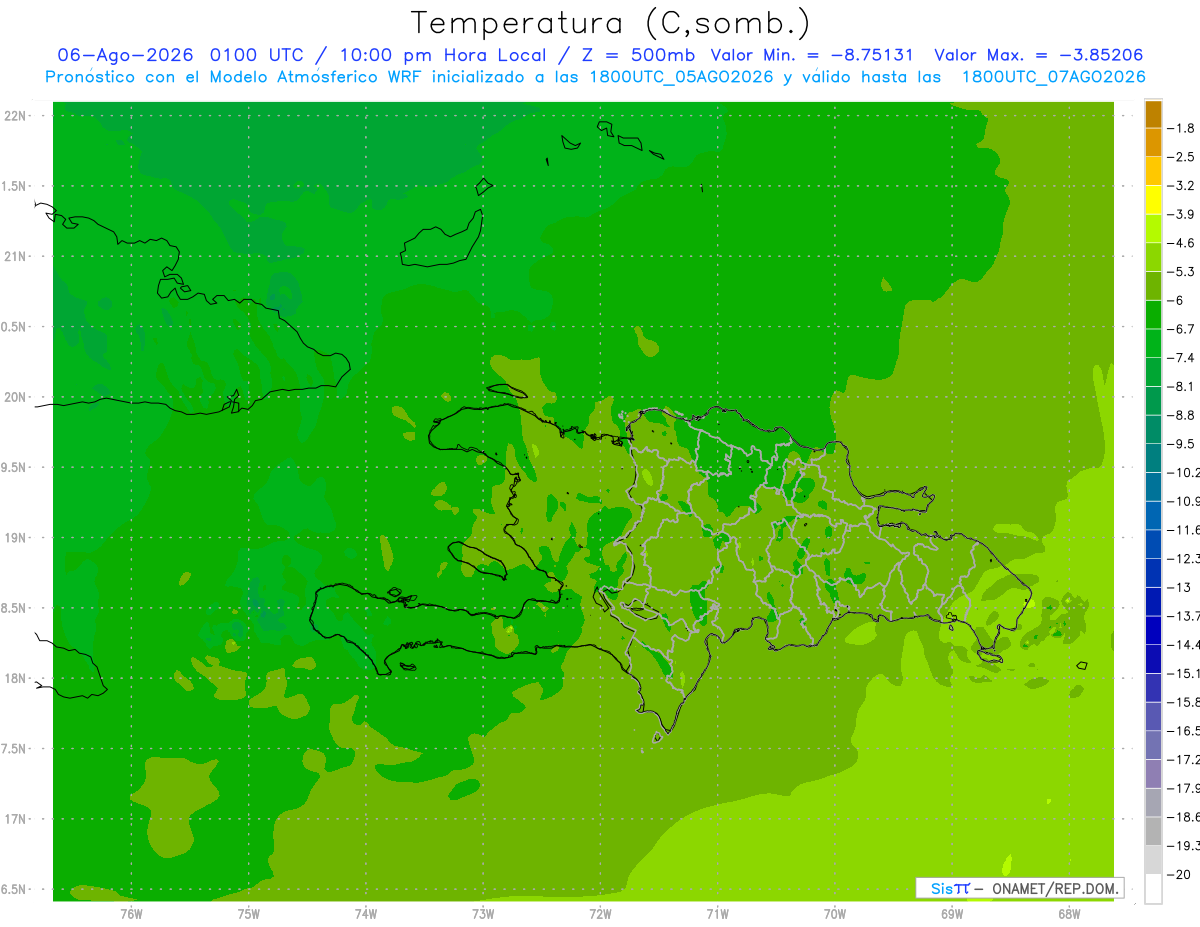Select the dark orange swatch above -1.8

(1153, 114)
